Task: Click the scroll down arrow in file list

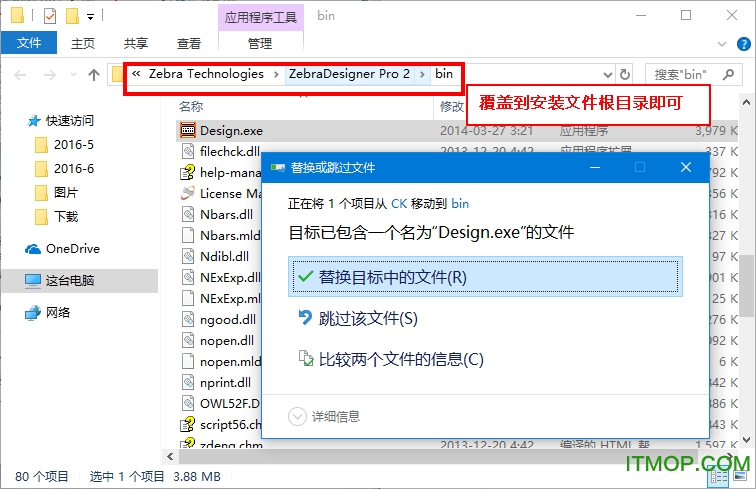Action: coord(746,440)
